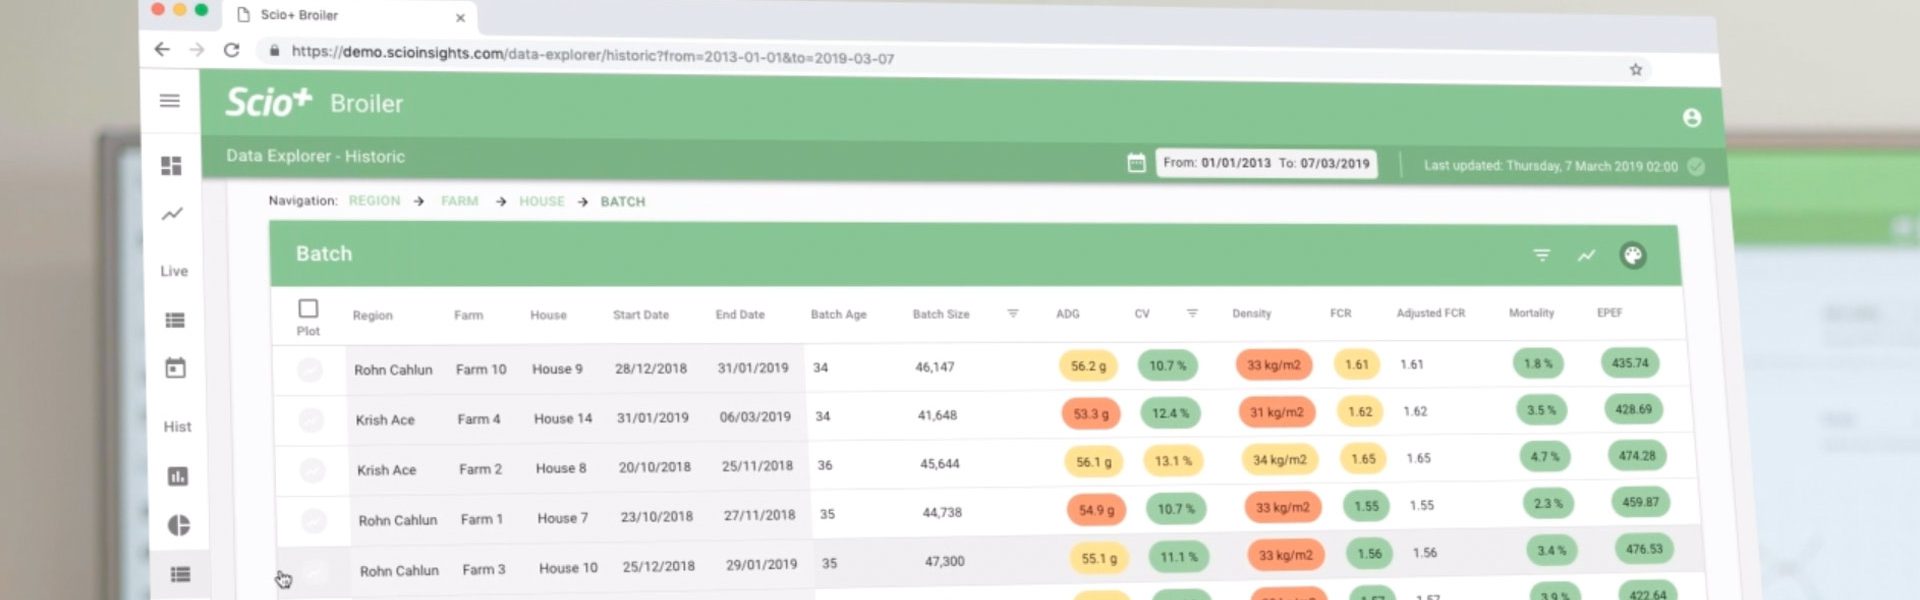Toggle plot for Farm 3 House 10 row

coord(315,572)
